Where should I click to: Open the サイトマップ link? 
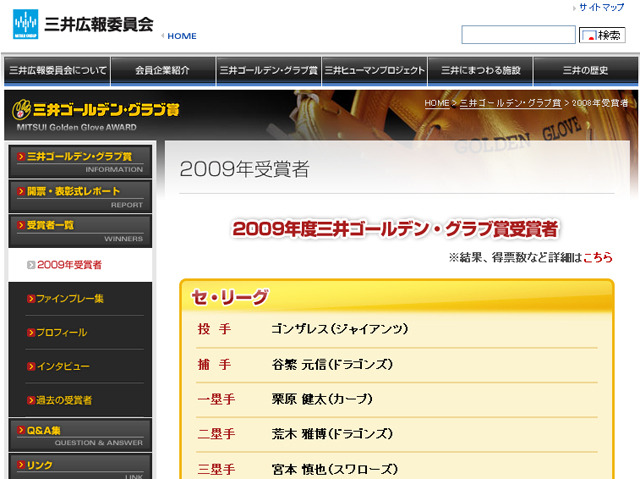pyautogui.click(x=602, y=7)
